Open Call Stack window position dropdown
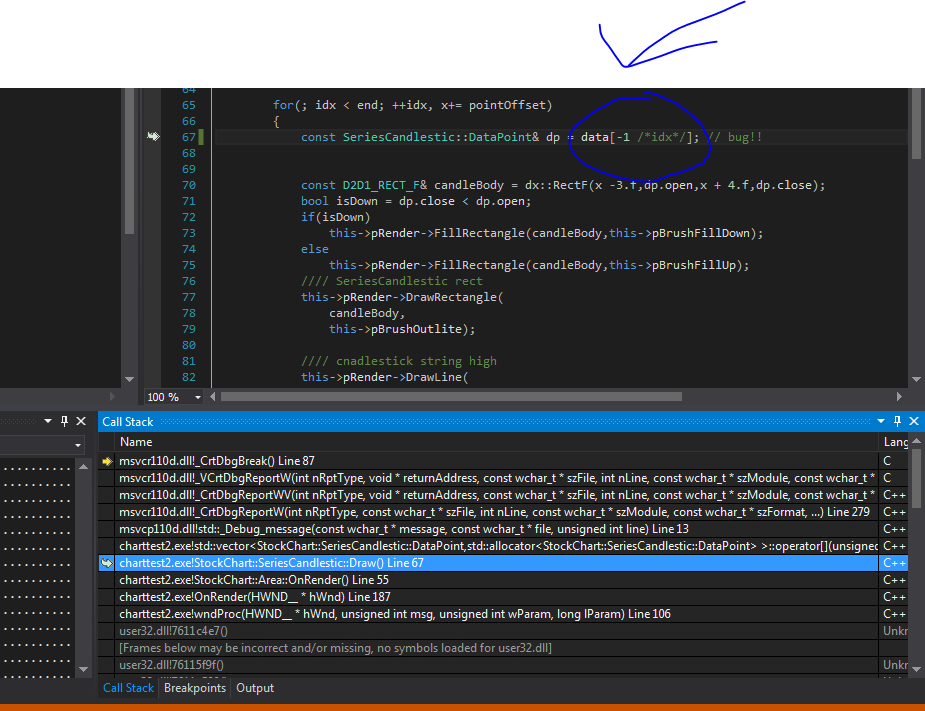This screenshot has width=925, height=711. tap(881, 421)
